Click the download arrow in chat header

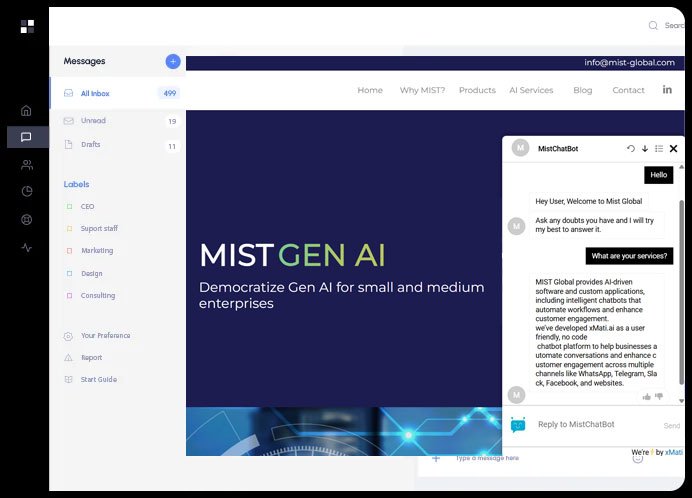pos(645,148)
